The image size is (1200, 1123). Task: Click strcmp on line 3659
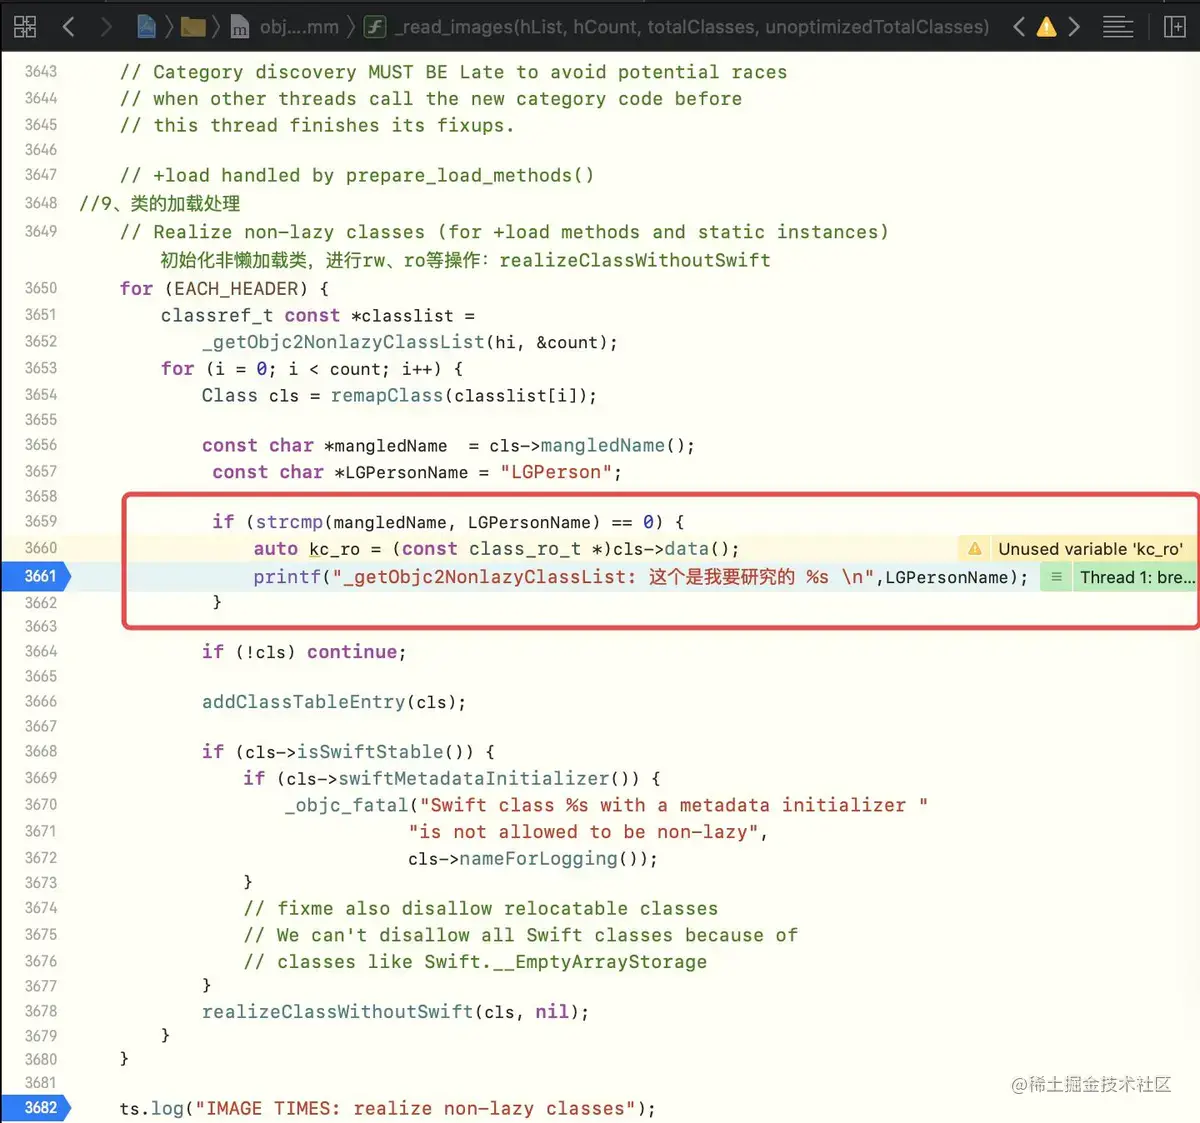click(289, 522)
